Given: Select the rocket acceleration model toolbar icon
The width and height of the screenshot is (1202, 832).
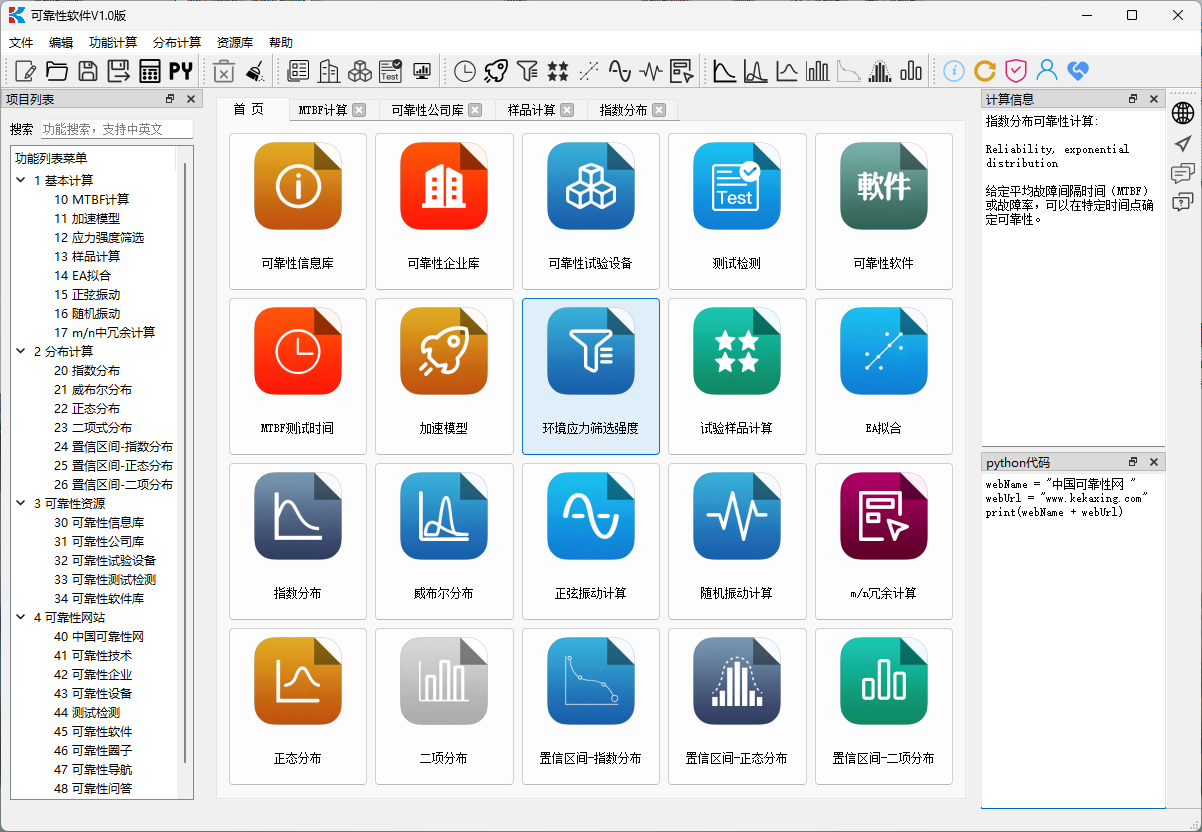Looking at the screenshot, I should 494,70.
